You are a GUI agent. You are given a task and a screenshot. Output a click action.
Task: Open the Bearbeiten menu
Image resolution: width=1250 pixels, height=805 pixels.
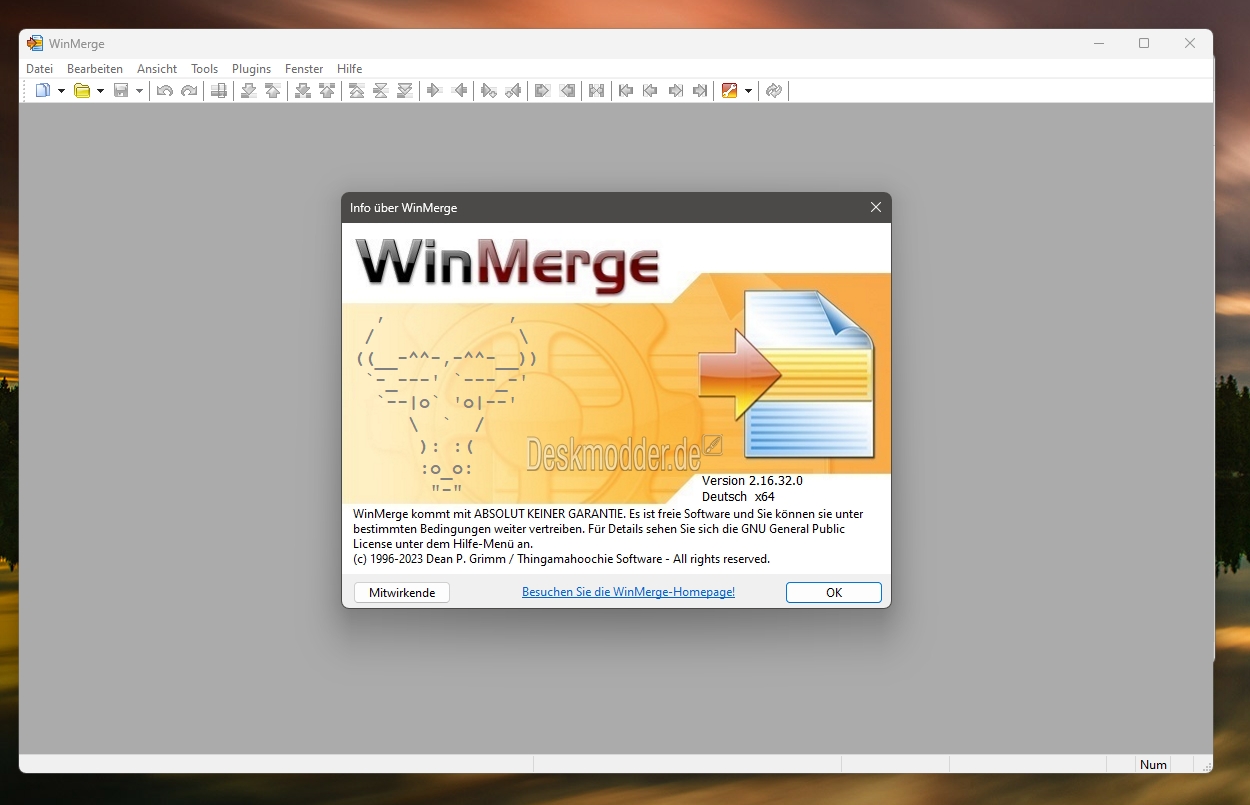coord(95,69)
